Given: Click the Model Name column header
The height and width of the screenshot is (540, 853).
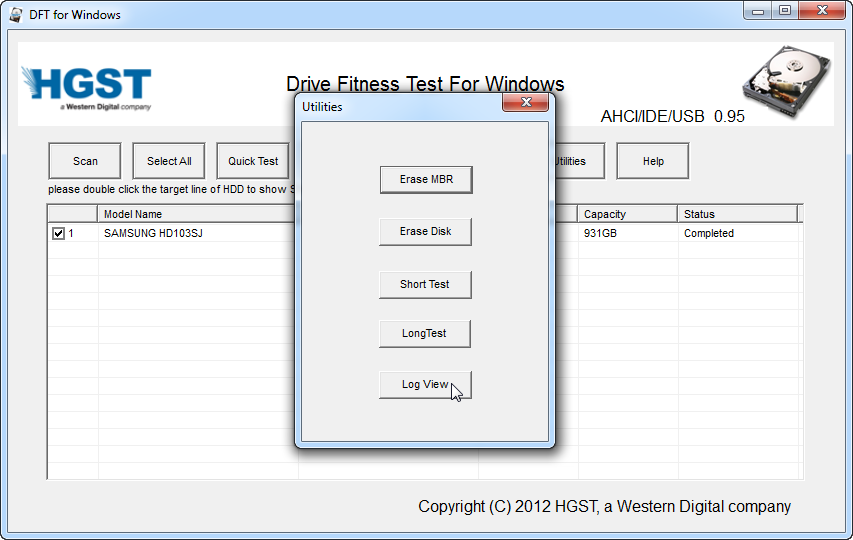Looking at the screenshot, I should (198, 214).
